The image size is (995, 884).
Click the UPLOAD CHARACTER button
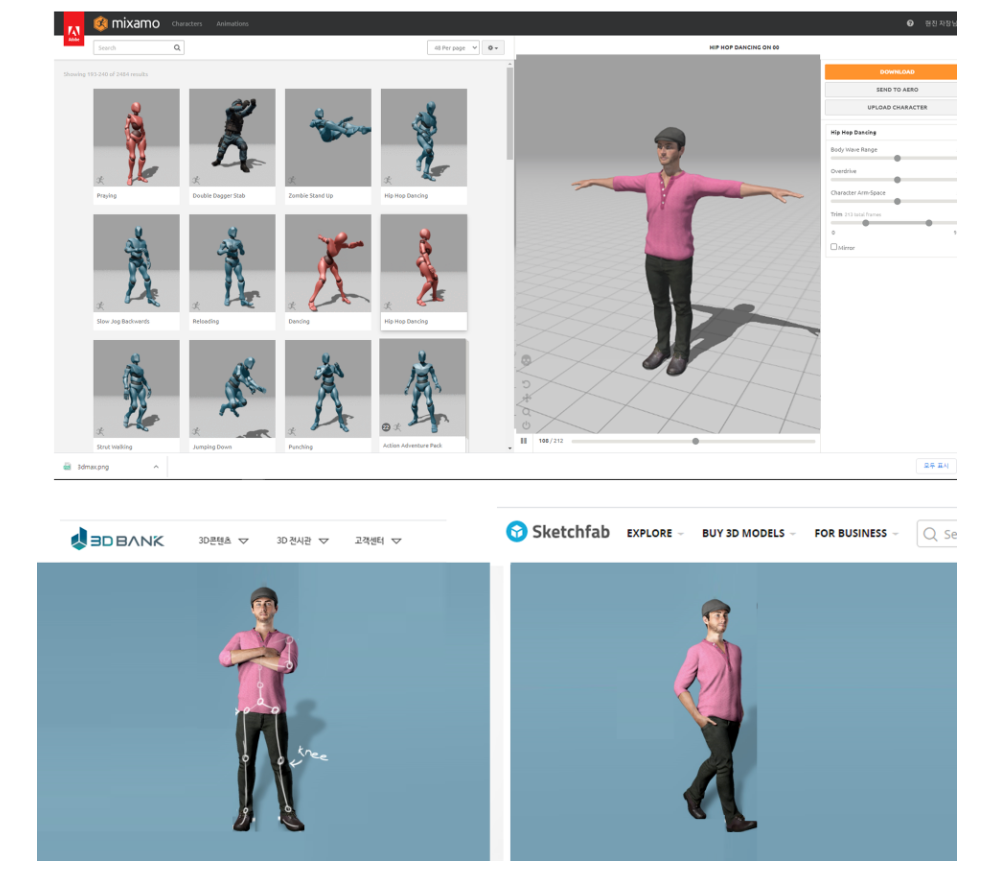pos(895,107)
